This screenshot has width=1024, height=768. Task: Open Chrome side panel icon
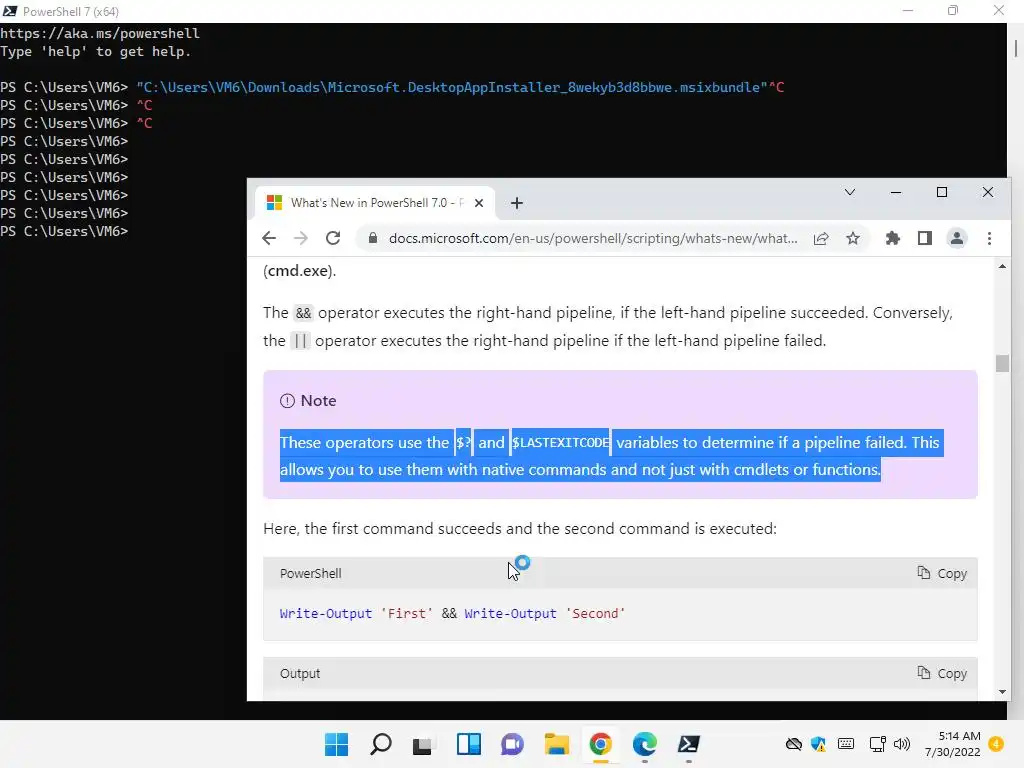[925, 238]
